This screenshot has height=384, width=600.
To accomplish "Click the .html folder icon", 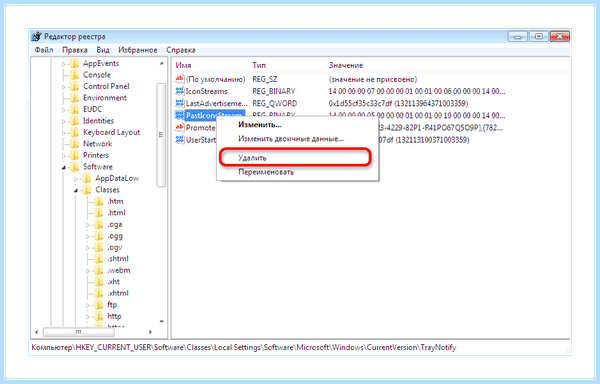I will tap(99, 213).
